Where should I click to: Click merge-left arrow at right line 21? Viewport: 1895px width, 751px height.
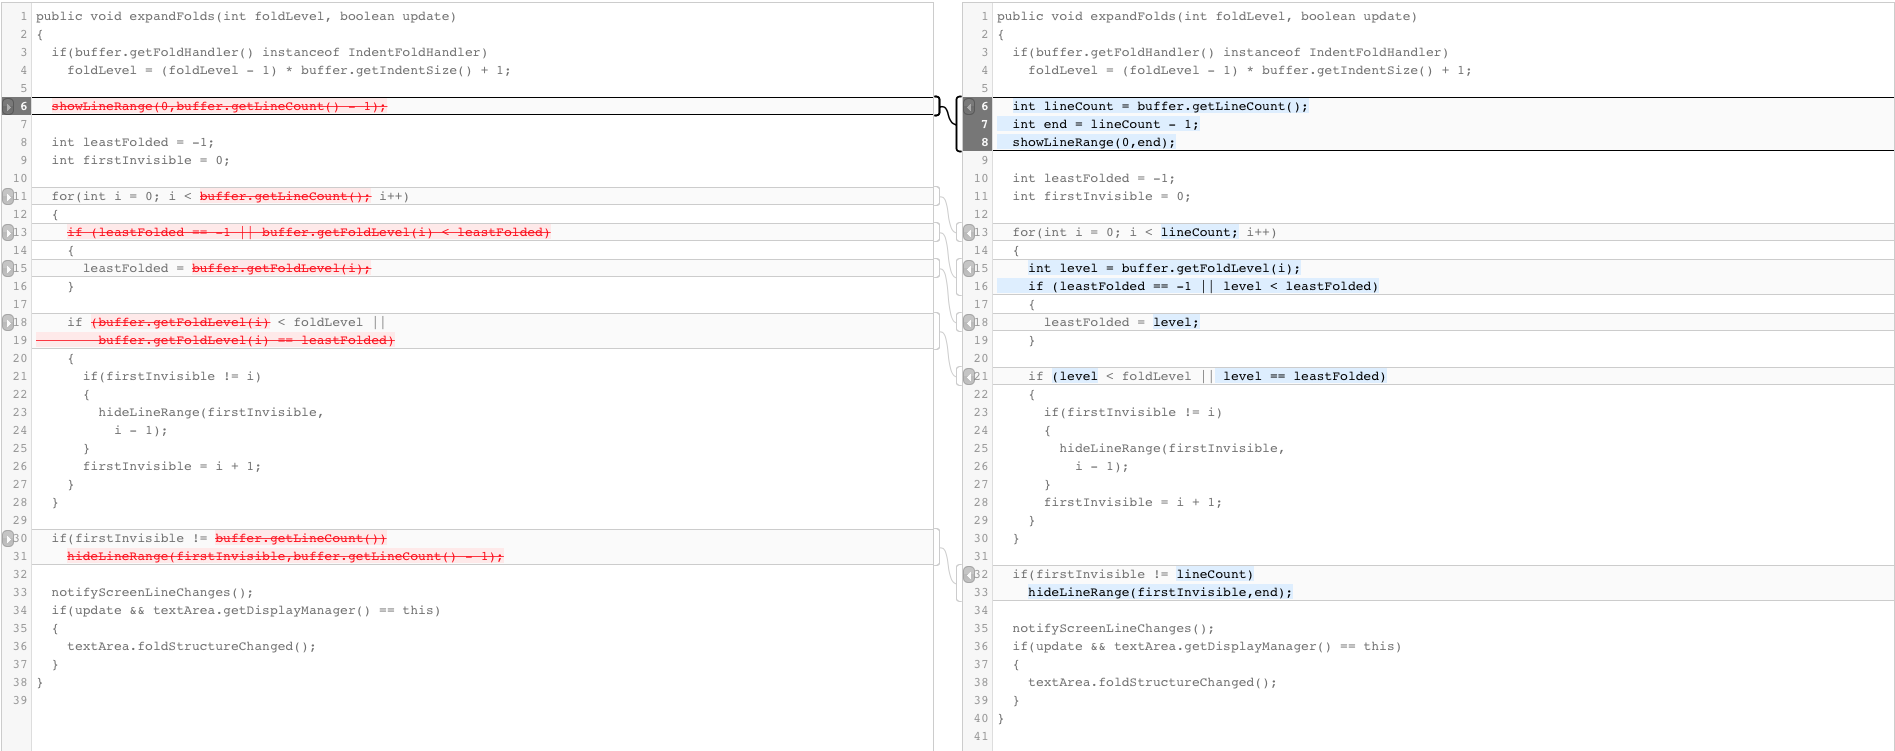(x=969, y=376)
